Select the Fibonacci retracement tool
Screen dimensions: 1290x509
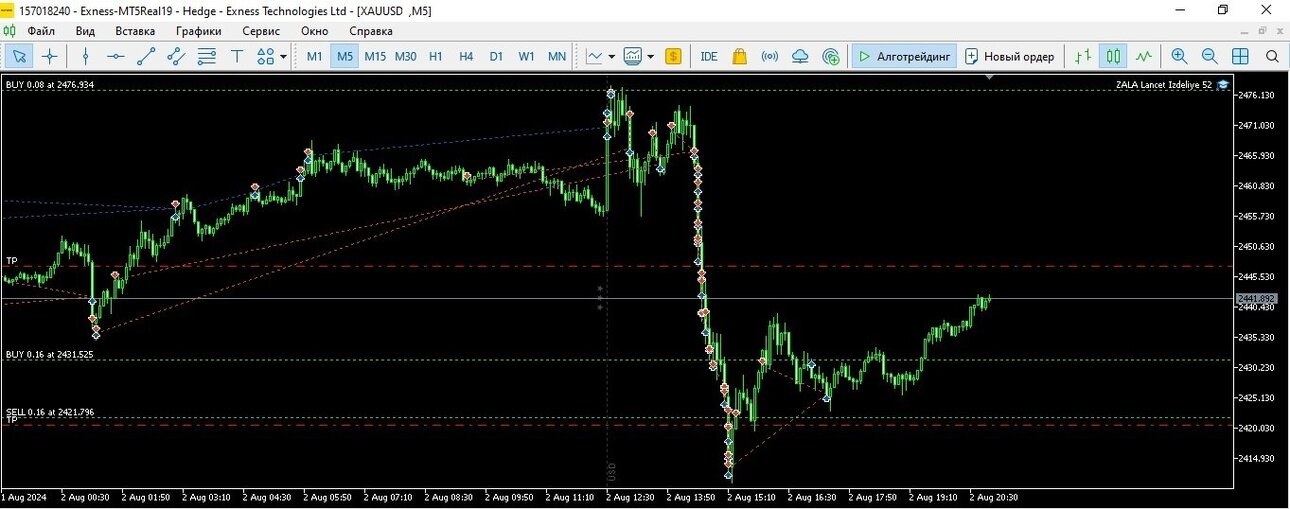click(x=207, y=56)
